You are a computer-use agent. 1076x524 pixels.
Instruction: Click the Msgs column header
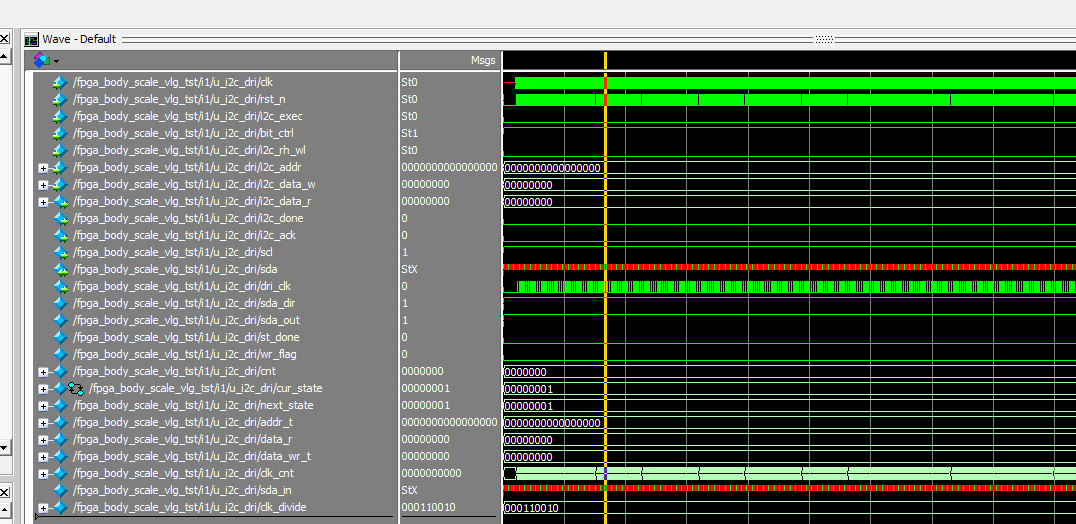point(482,60)
